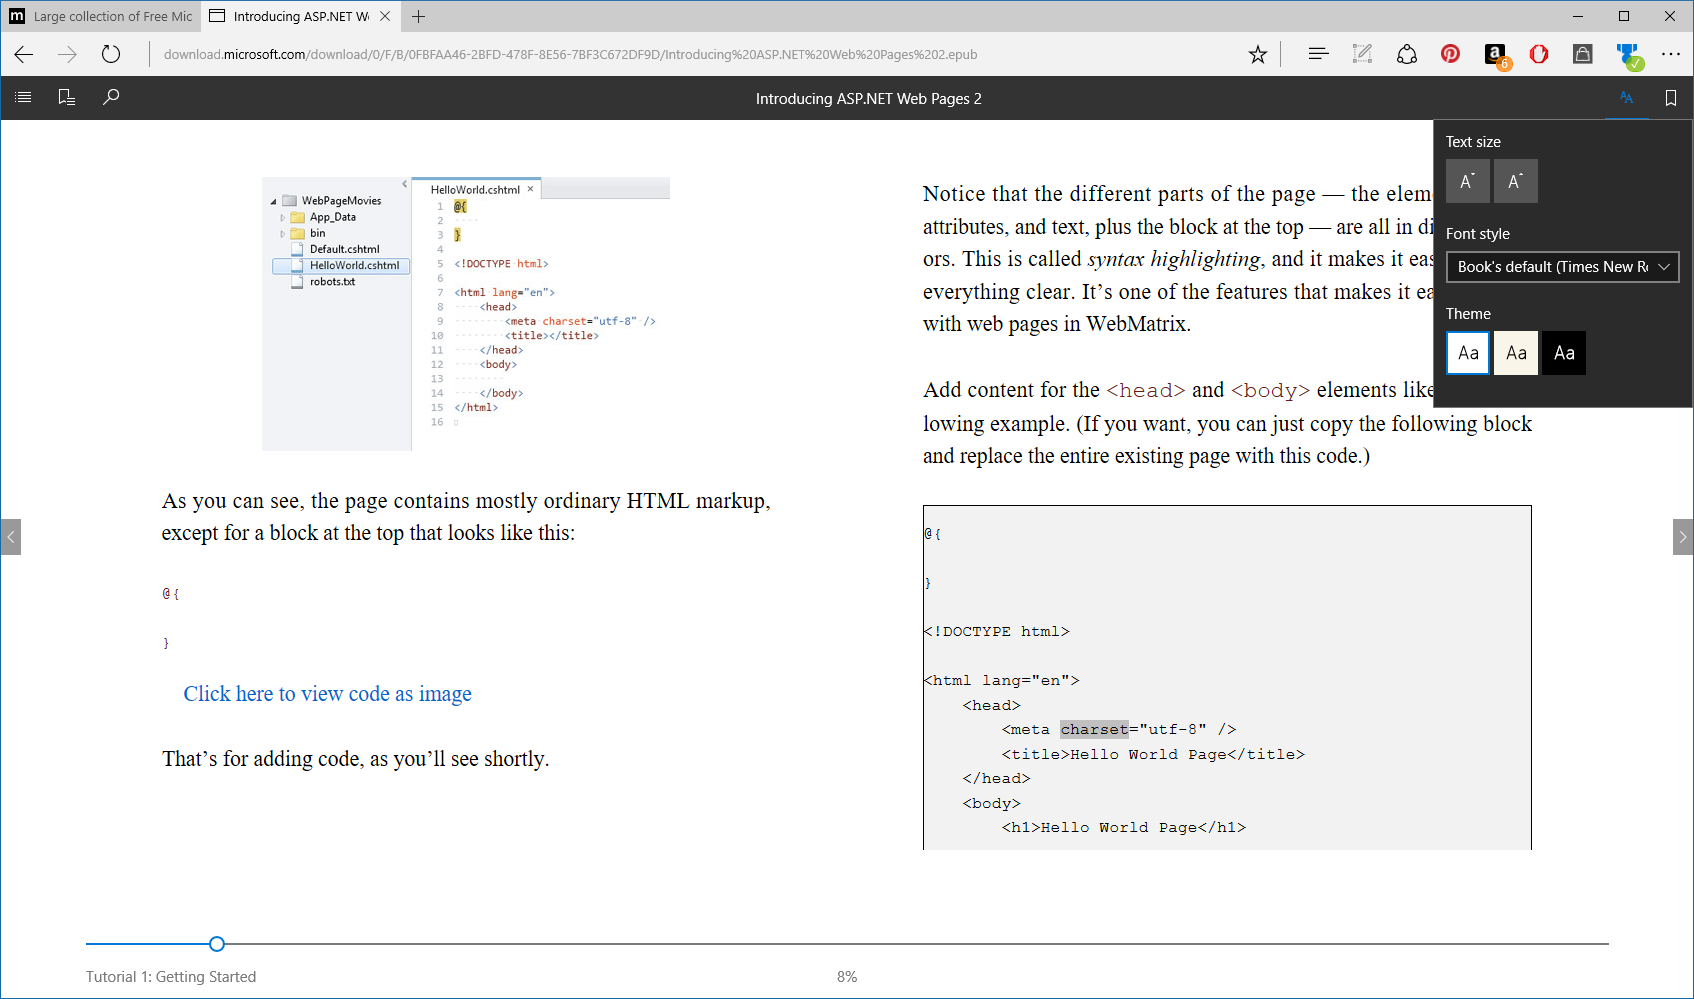Open the Settings and more menu
The height and width of the screenshot is (999, 1694).
point(1669,55)
